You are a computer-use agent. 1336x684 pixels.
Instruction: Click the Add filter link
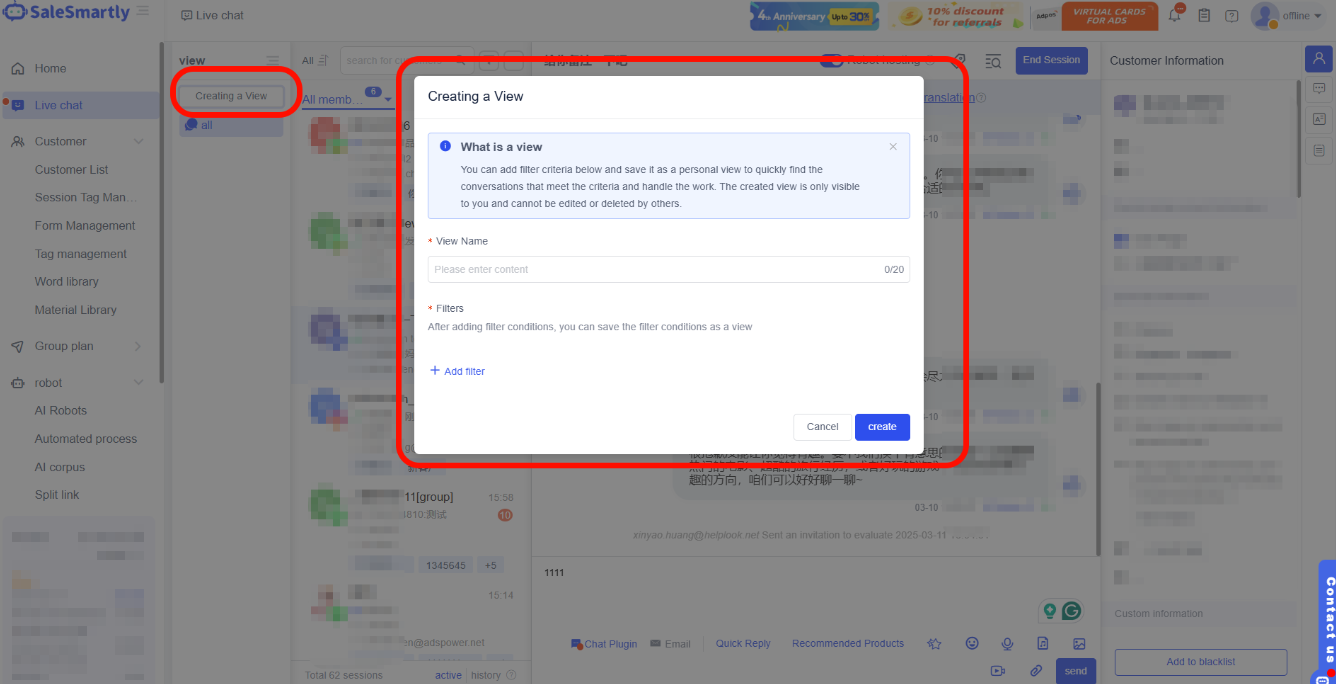point(457,371)
